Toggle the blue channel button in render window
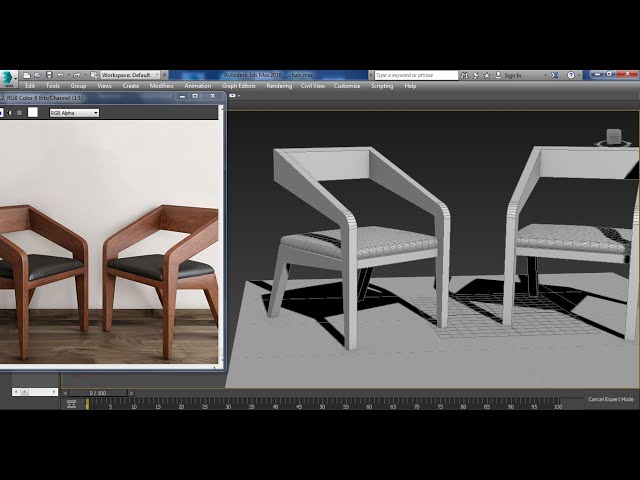Viewport: 640px width, 480px height. [x=1, y=113]
